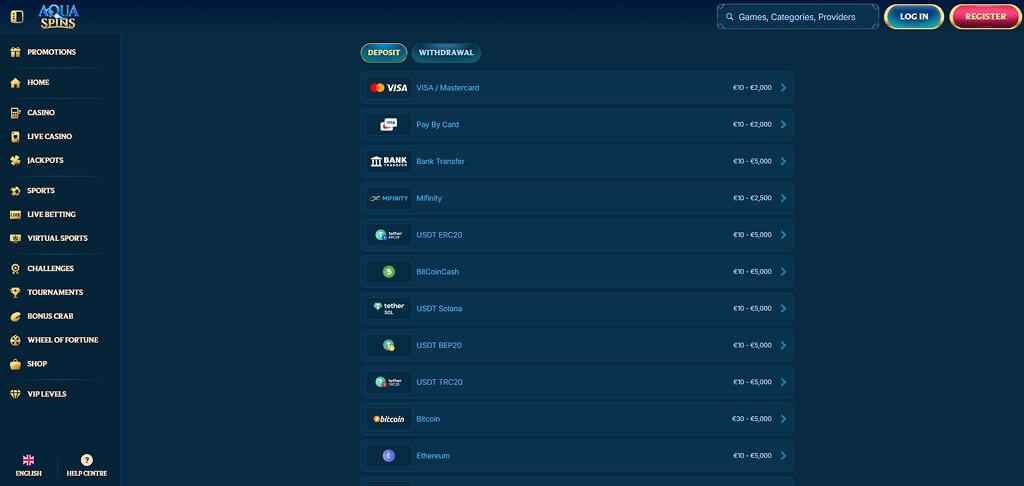Open Promotions gift icon
1024x486 pixels.
tap(16, 52)
